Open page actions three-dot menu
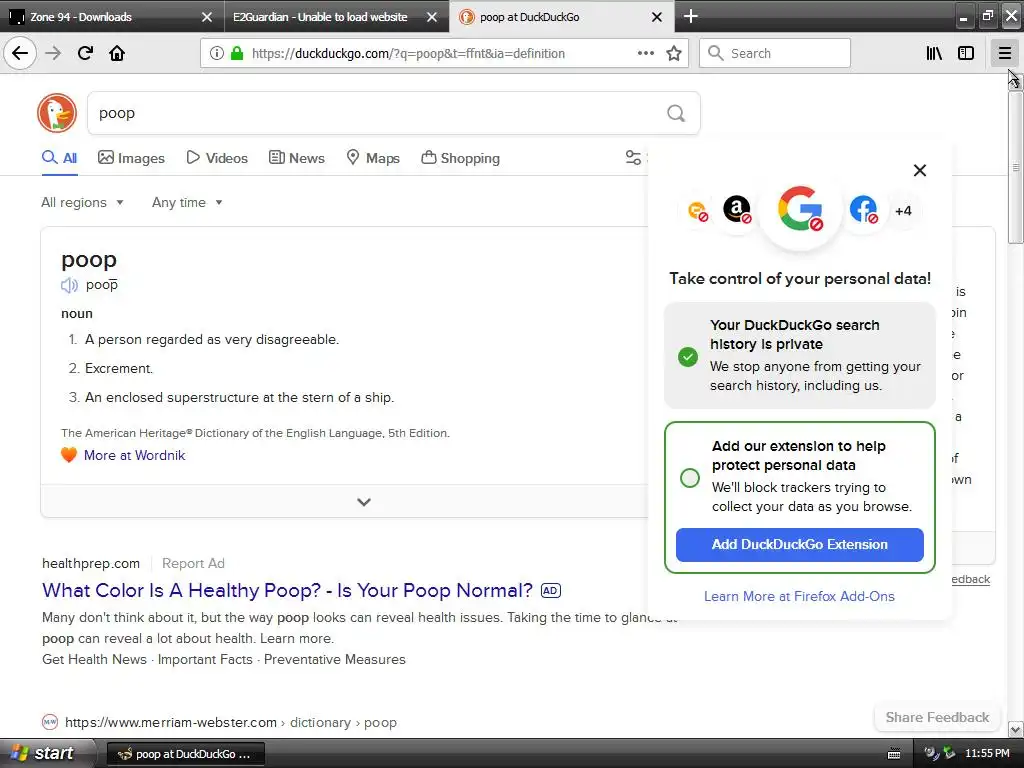The image size is (1024, 768). click(x=646, y=53)
